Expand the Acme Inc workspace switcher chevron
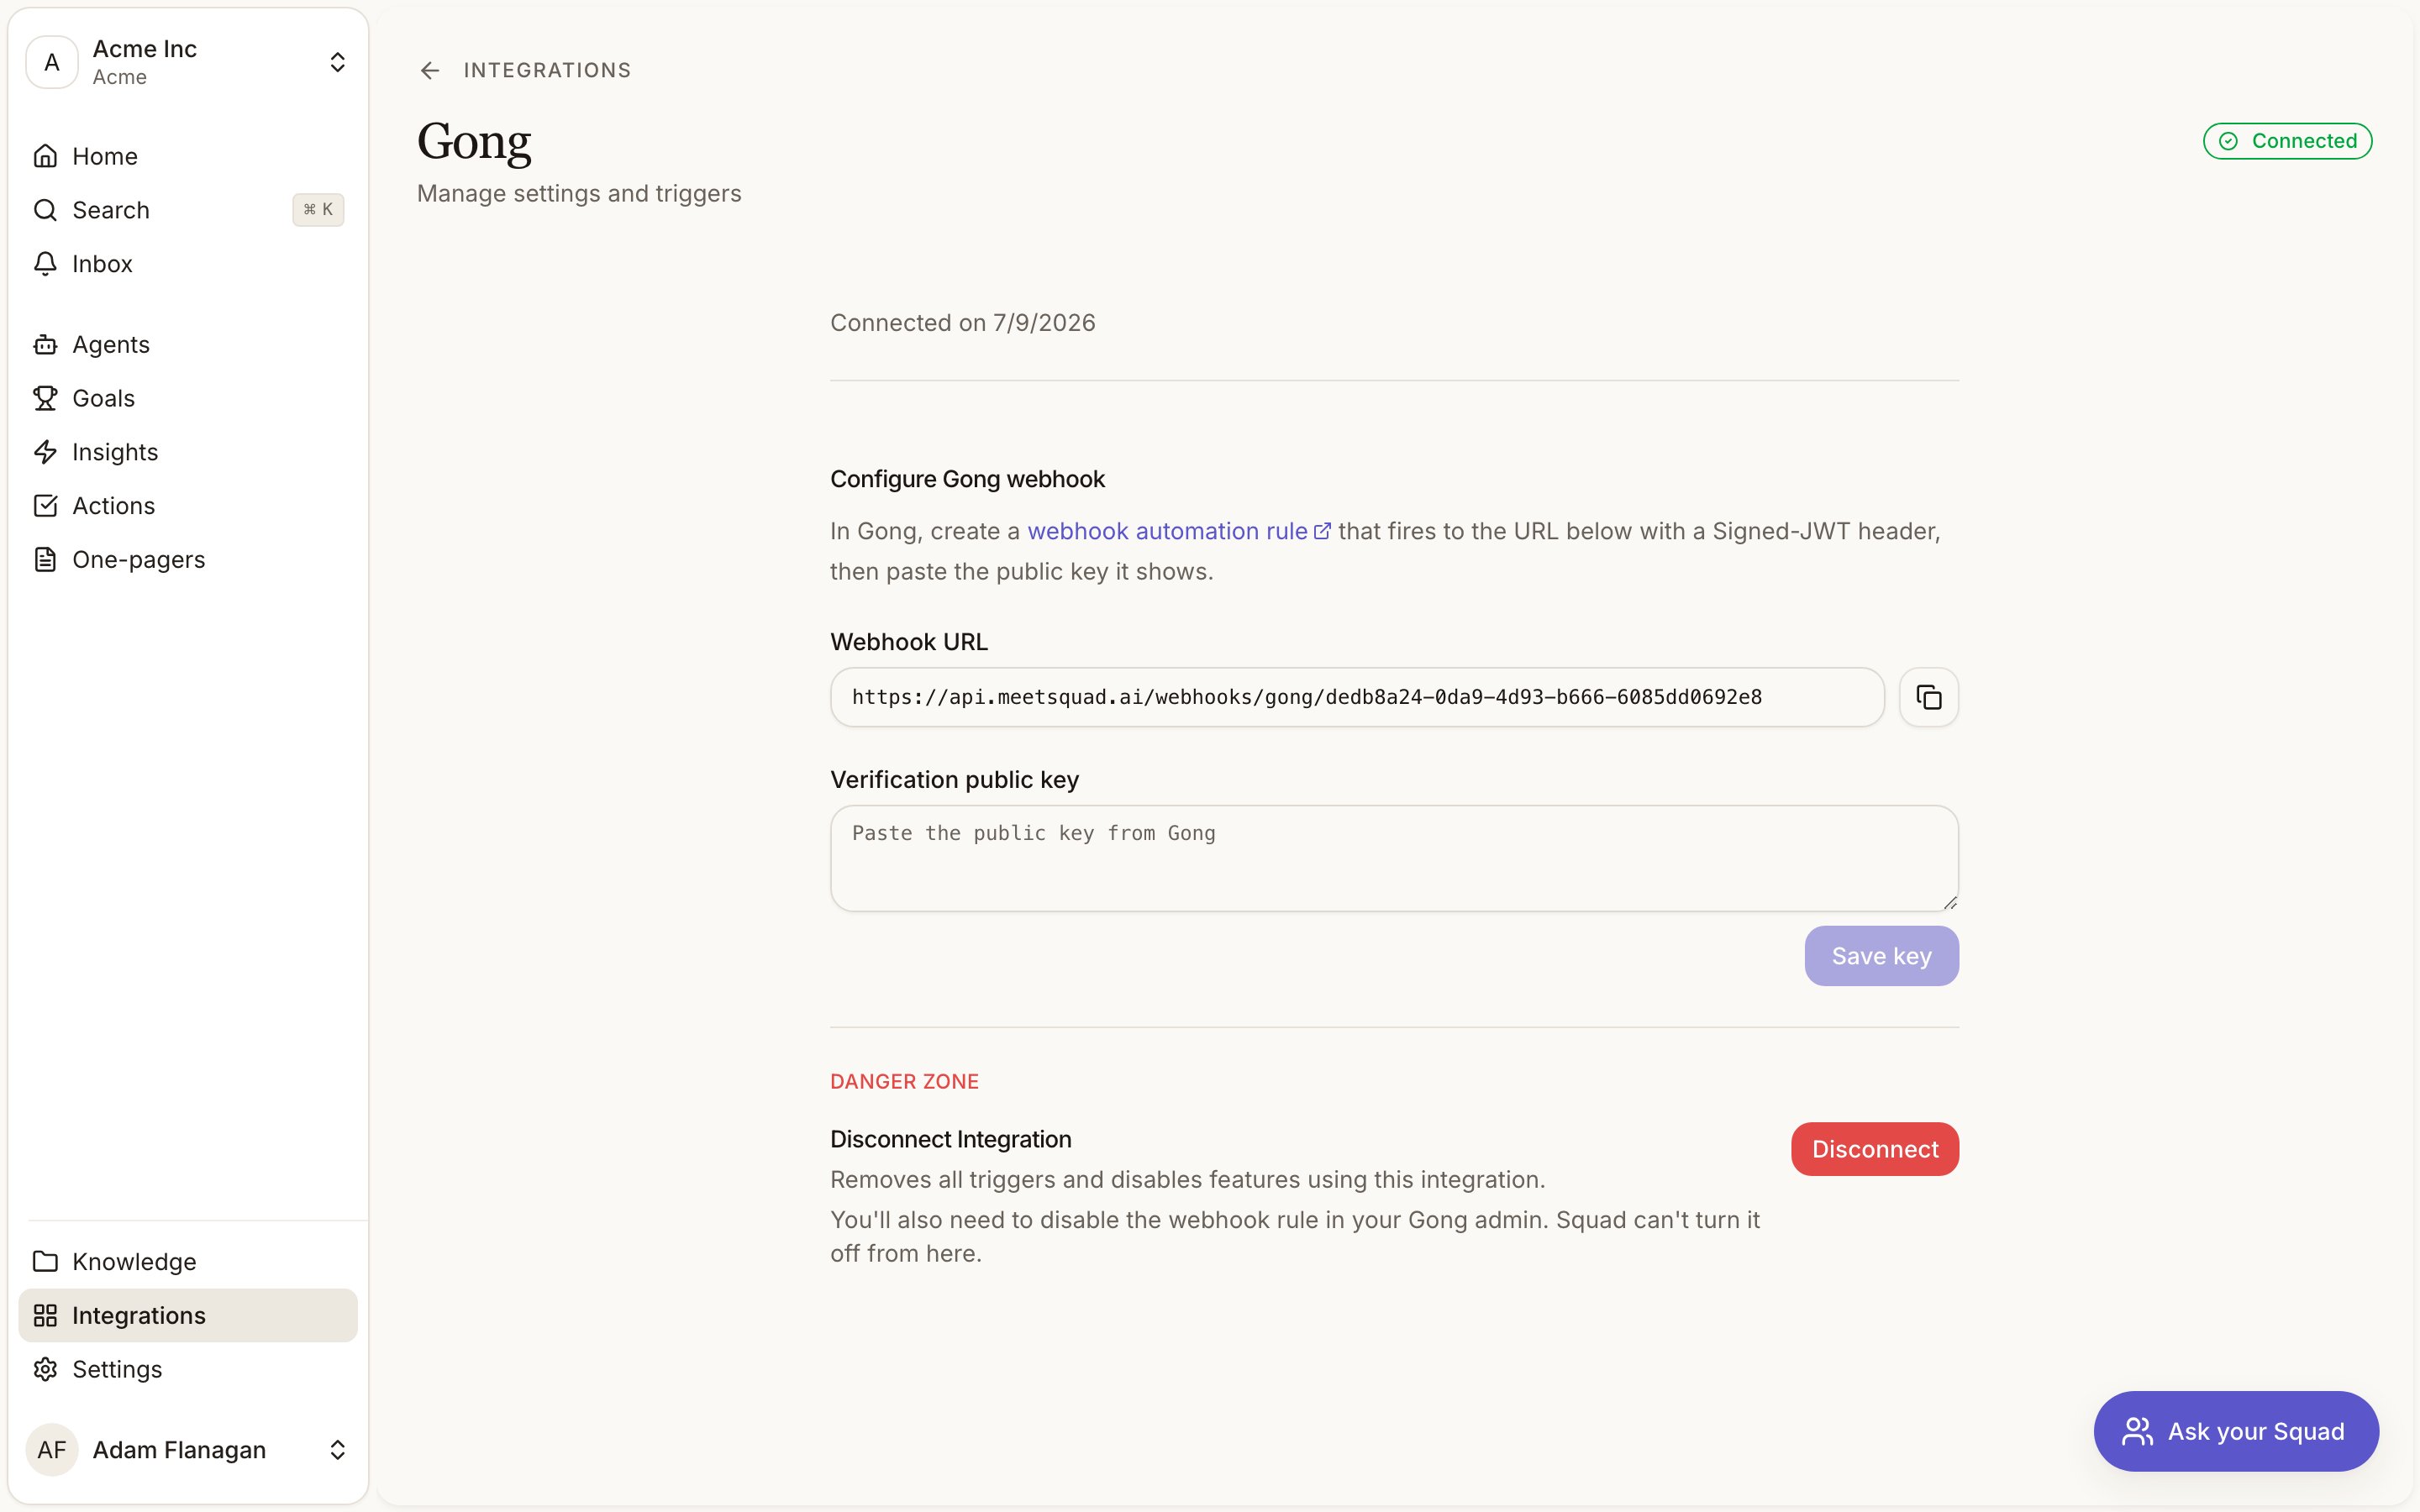2420x1512 pixels. point(337,62)
